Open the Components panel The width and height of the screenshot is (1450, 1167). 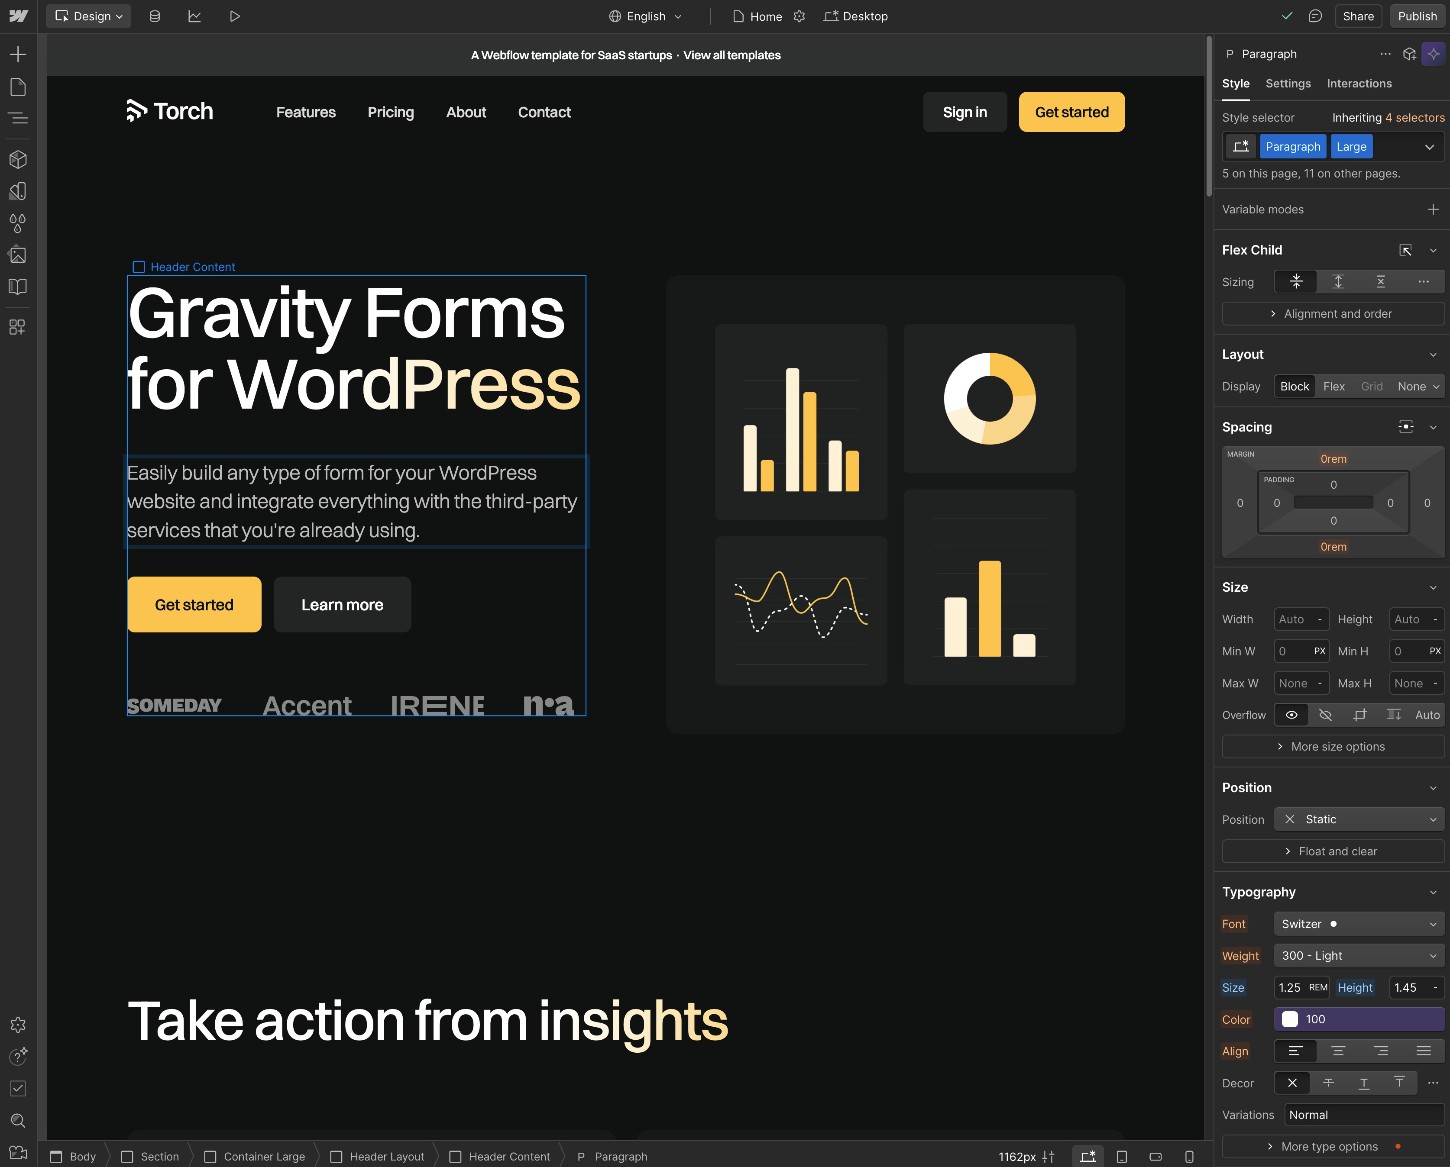18,159
